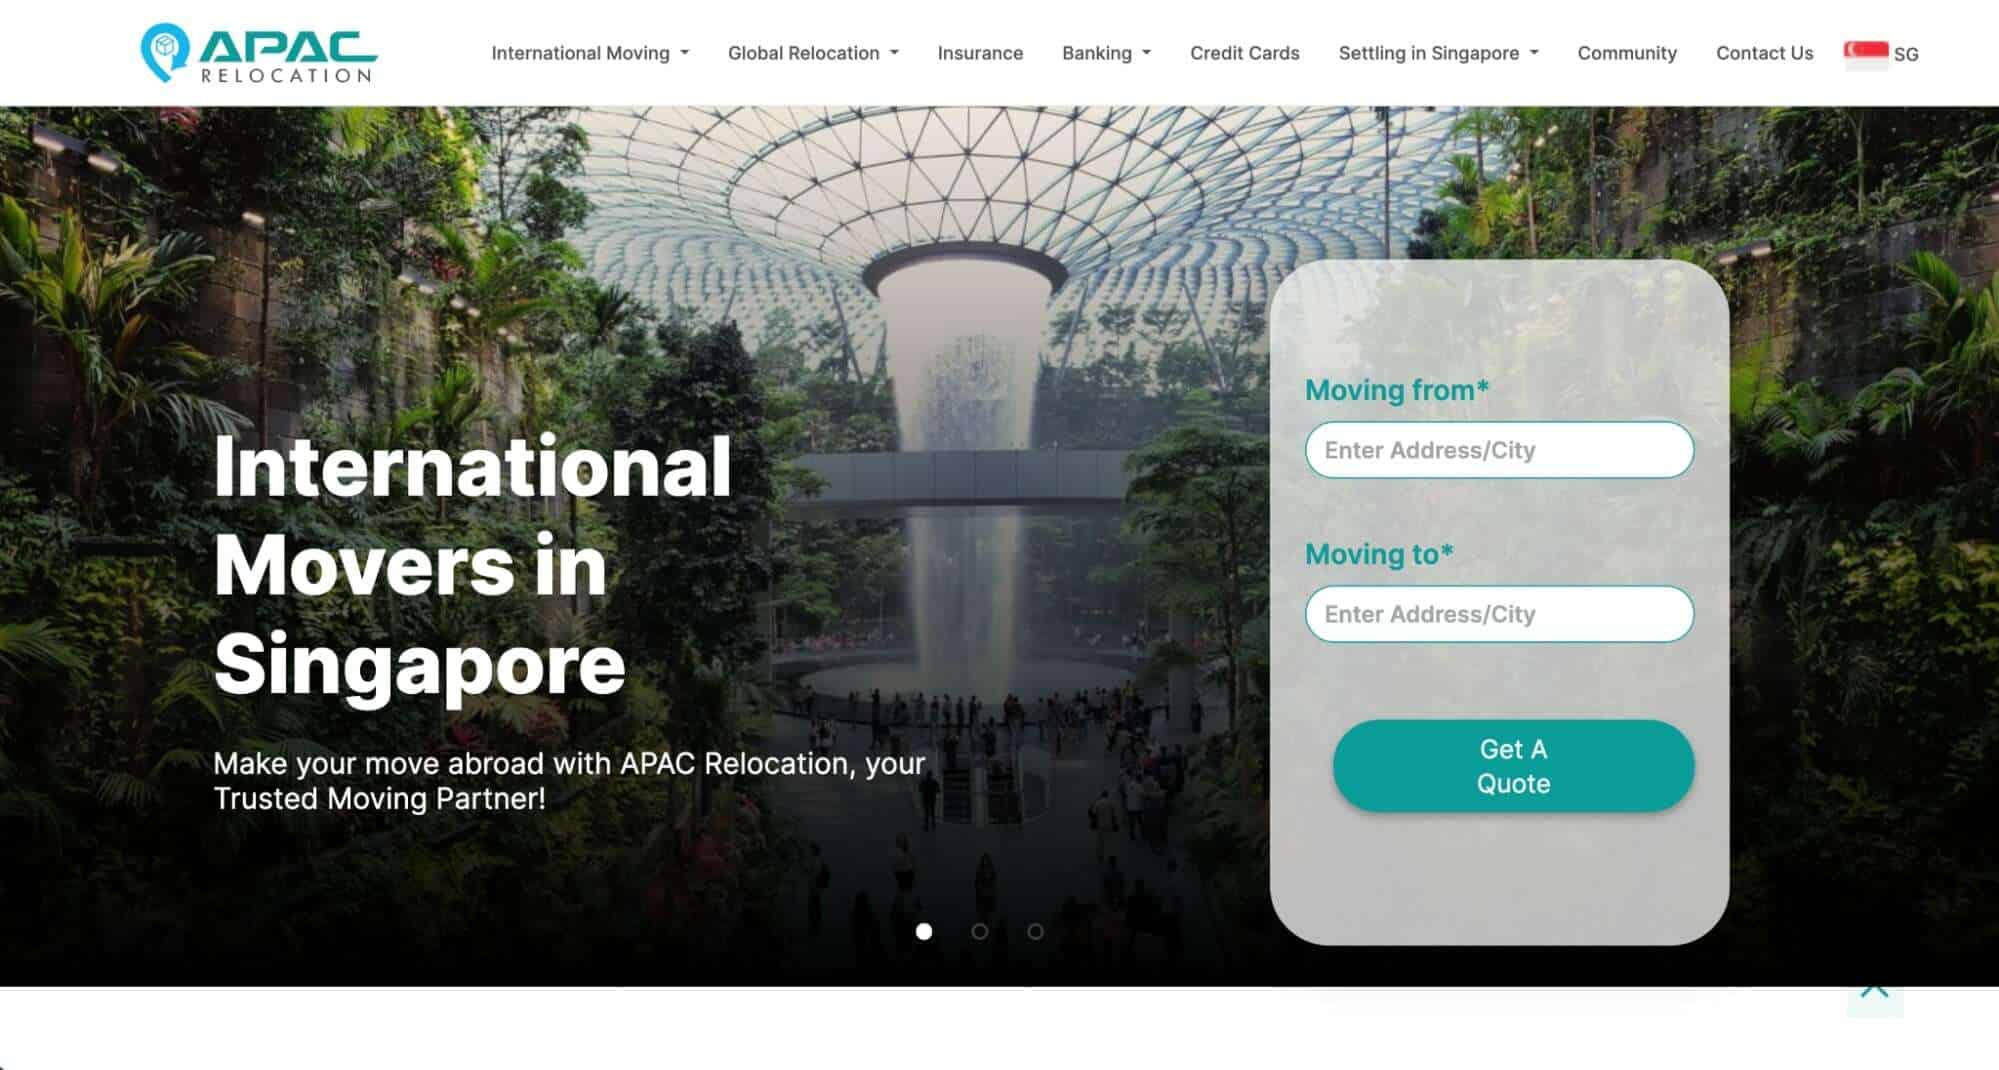Expand Settling in Singapore menu

click(x=1438, y=53)
